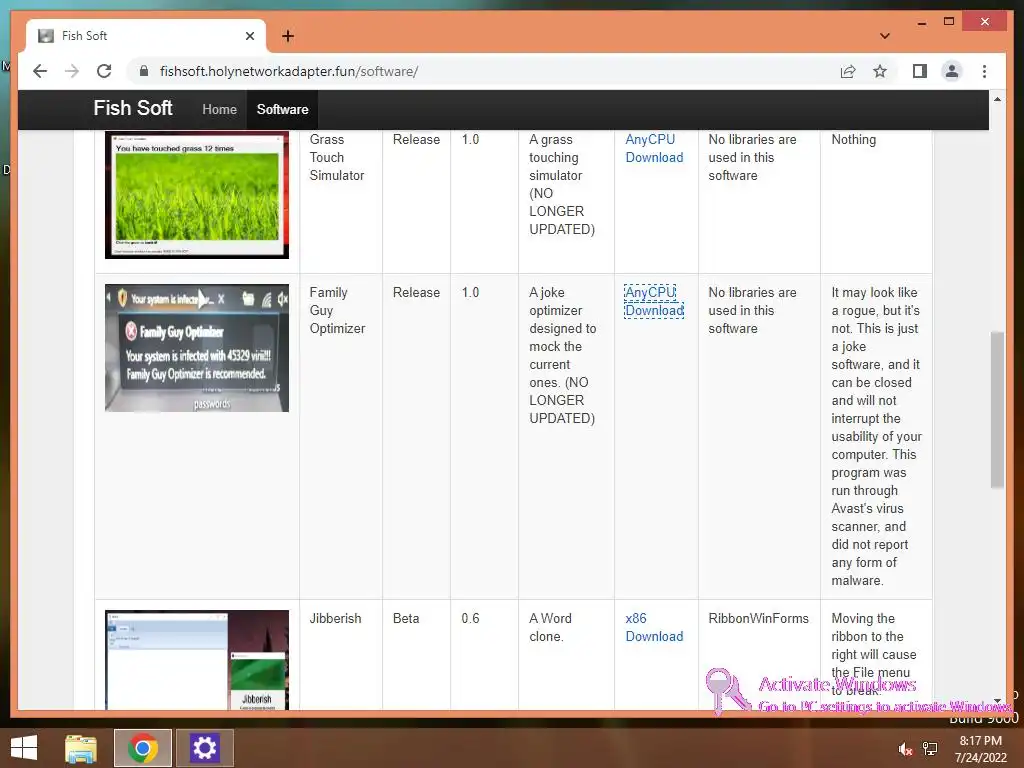Click Release status in Grass Touch row
The height and width of the screenshot is (768, 1024).
pos(416,139)
